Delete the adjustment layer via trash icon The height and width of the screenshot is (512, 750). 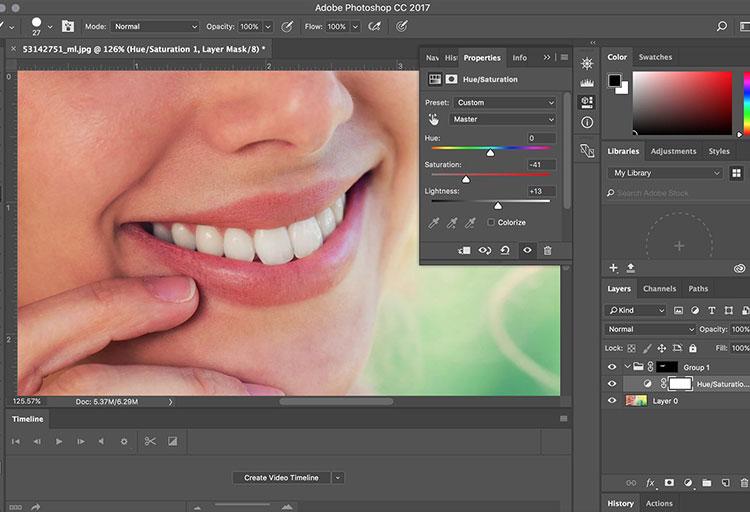pyautogui.click(x=547, y=251)
